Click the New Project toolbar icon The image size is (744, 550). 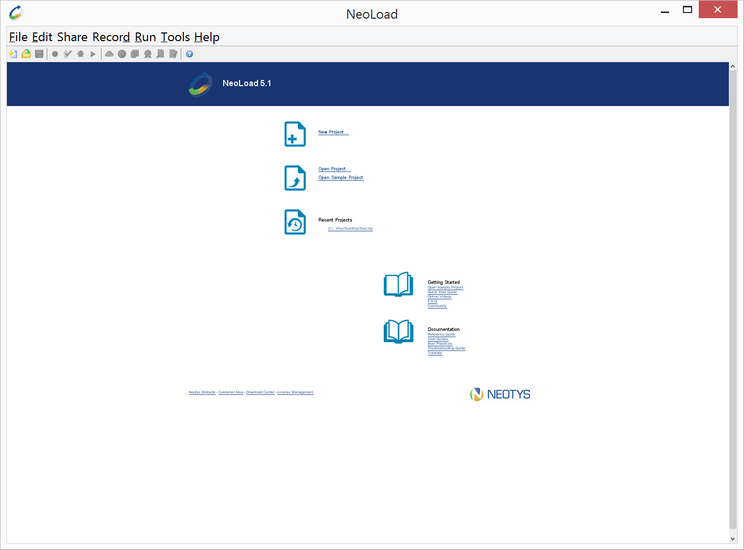13,54
